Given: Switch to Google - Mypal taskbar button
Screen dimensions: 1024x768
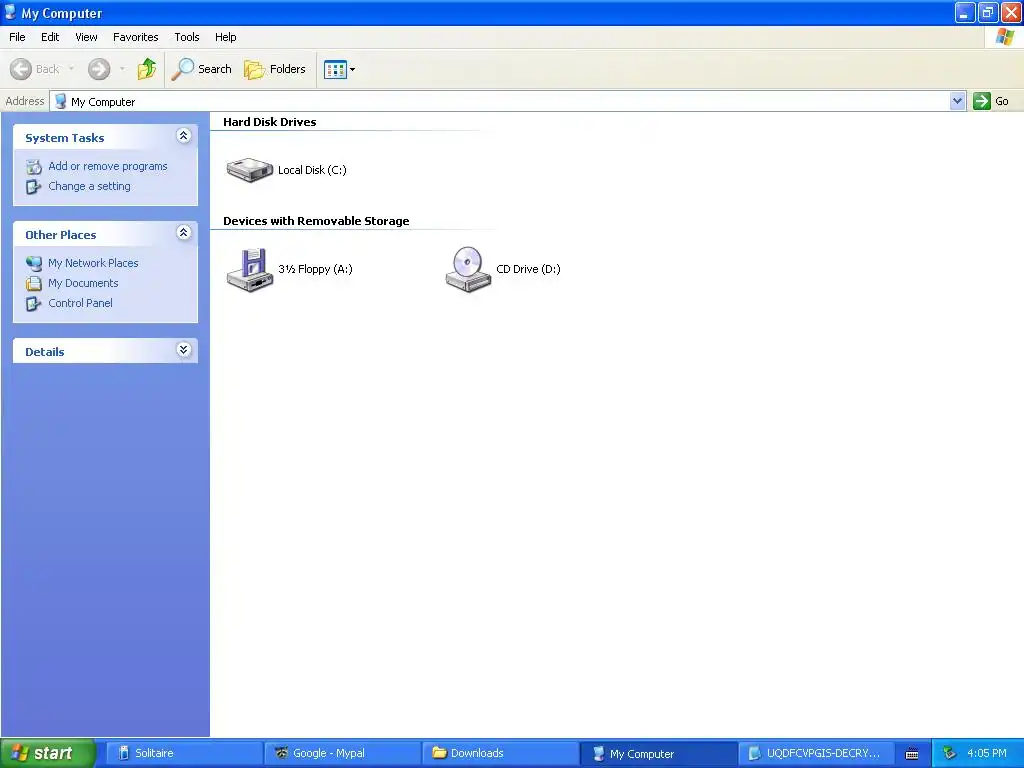Looking at the screenshot, I should click(342, 753).
